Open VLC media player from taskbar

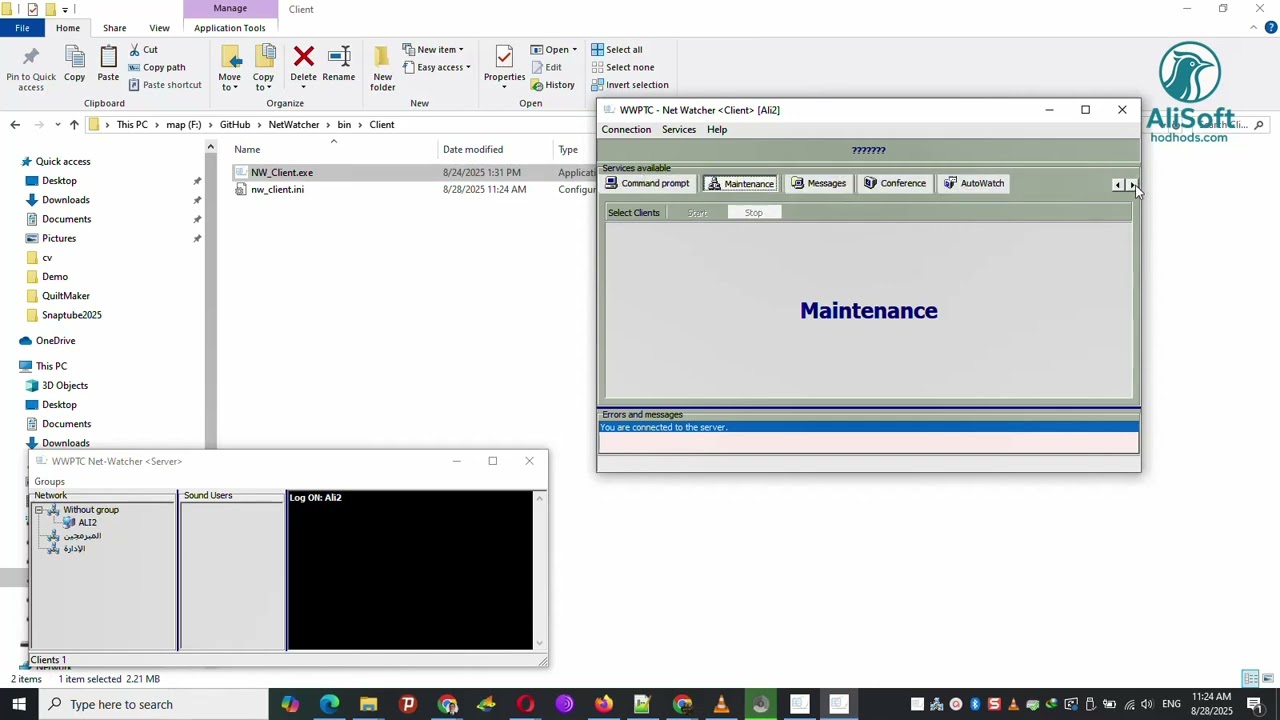[721, 704]
